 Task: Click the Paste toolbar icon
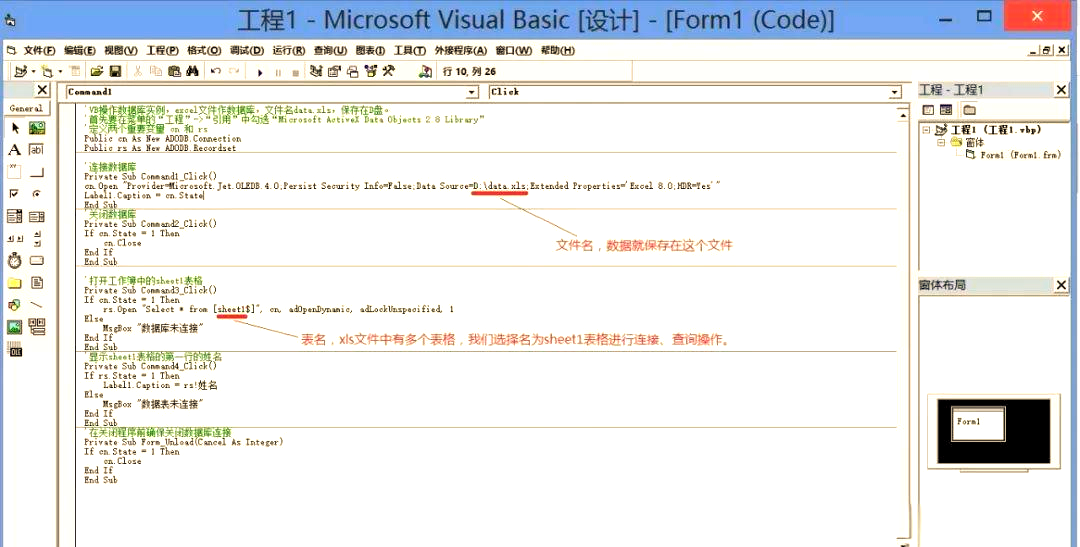(x=174, y=71)
